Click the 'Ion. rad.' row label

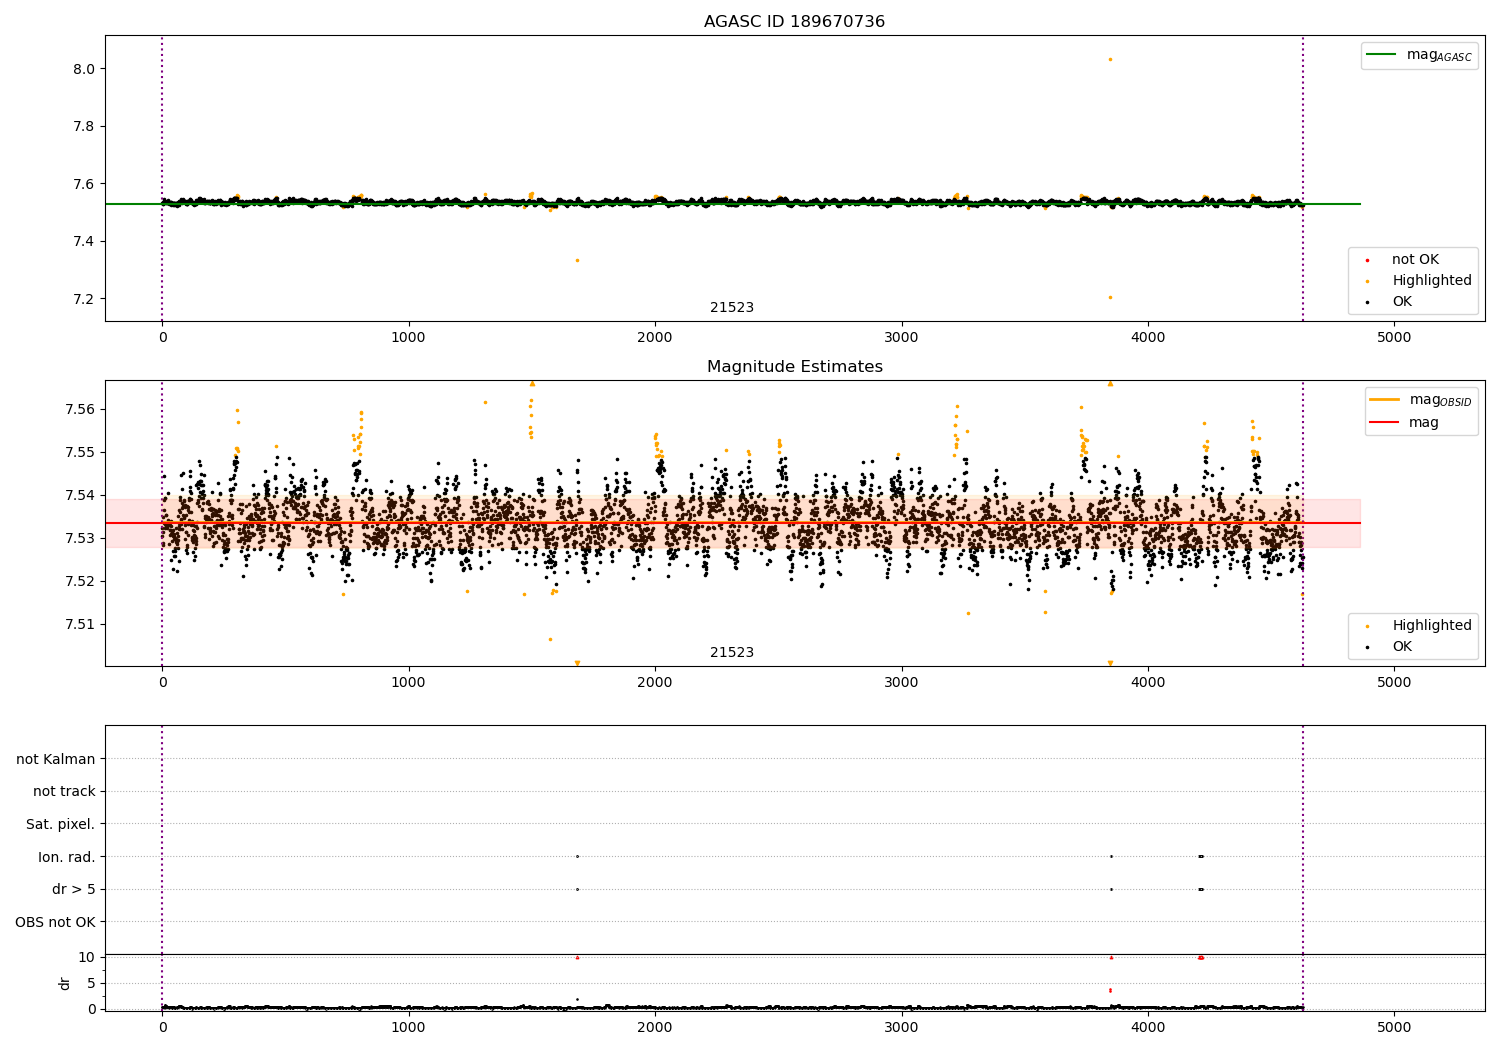click(x=67, y=857)
